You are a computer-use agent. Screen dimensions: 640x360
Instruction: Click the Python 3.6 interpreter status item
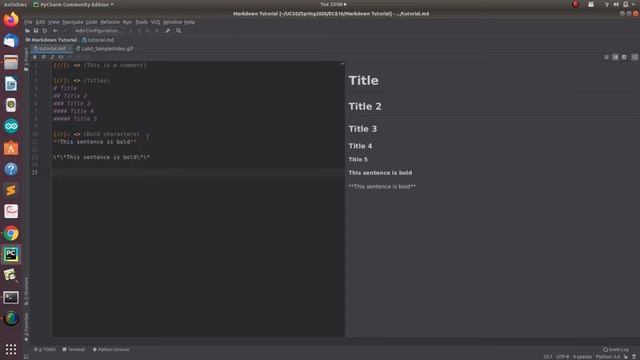coord(608,356)
